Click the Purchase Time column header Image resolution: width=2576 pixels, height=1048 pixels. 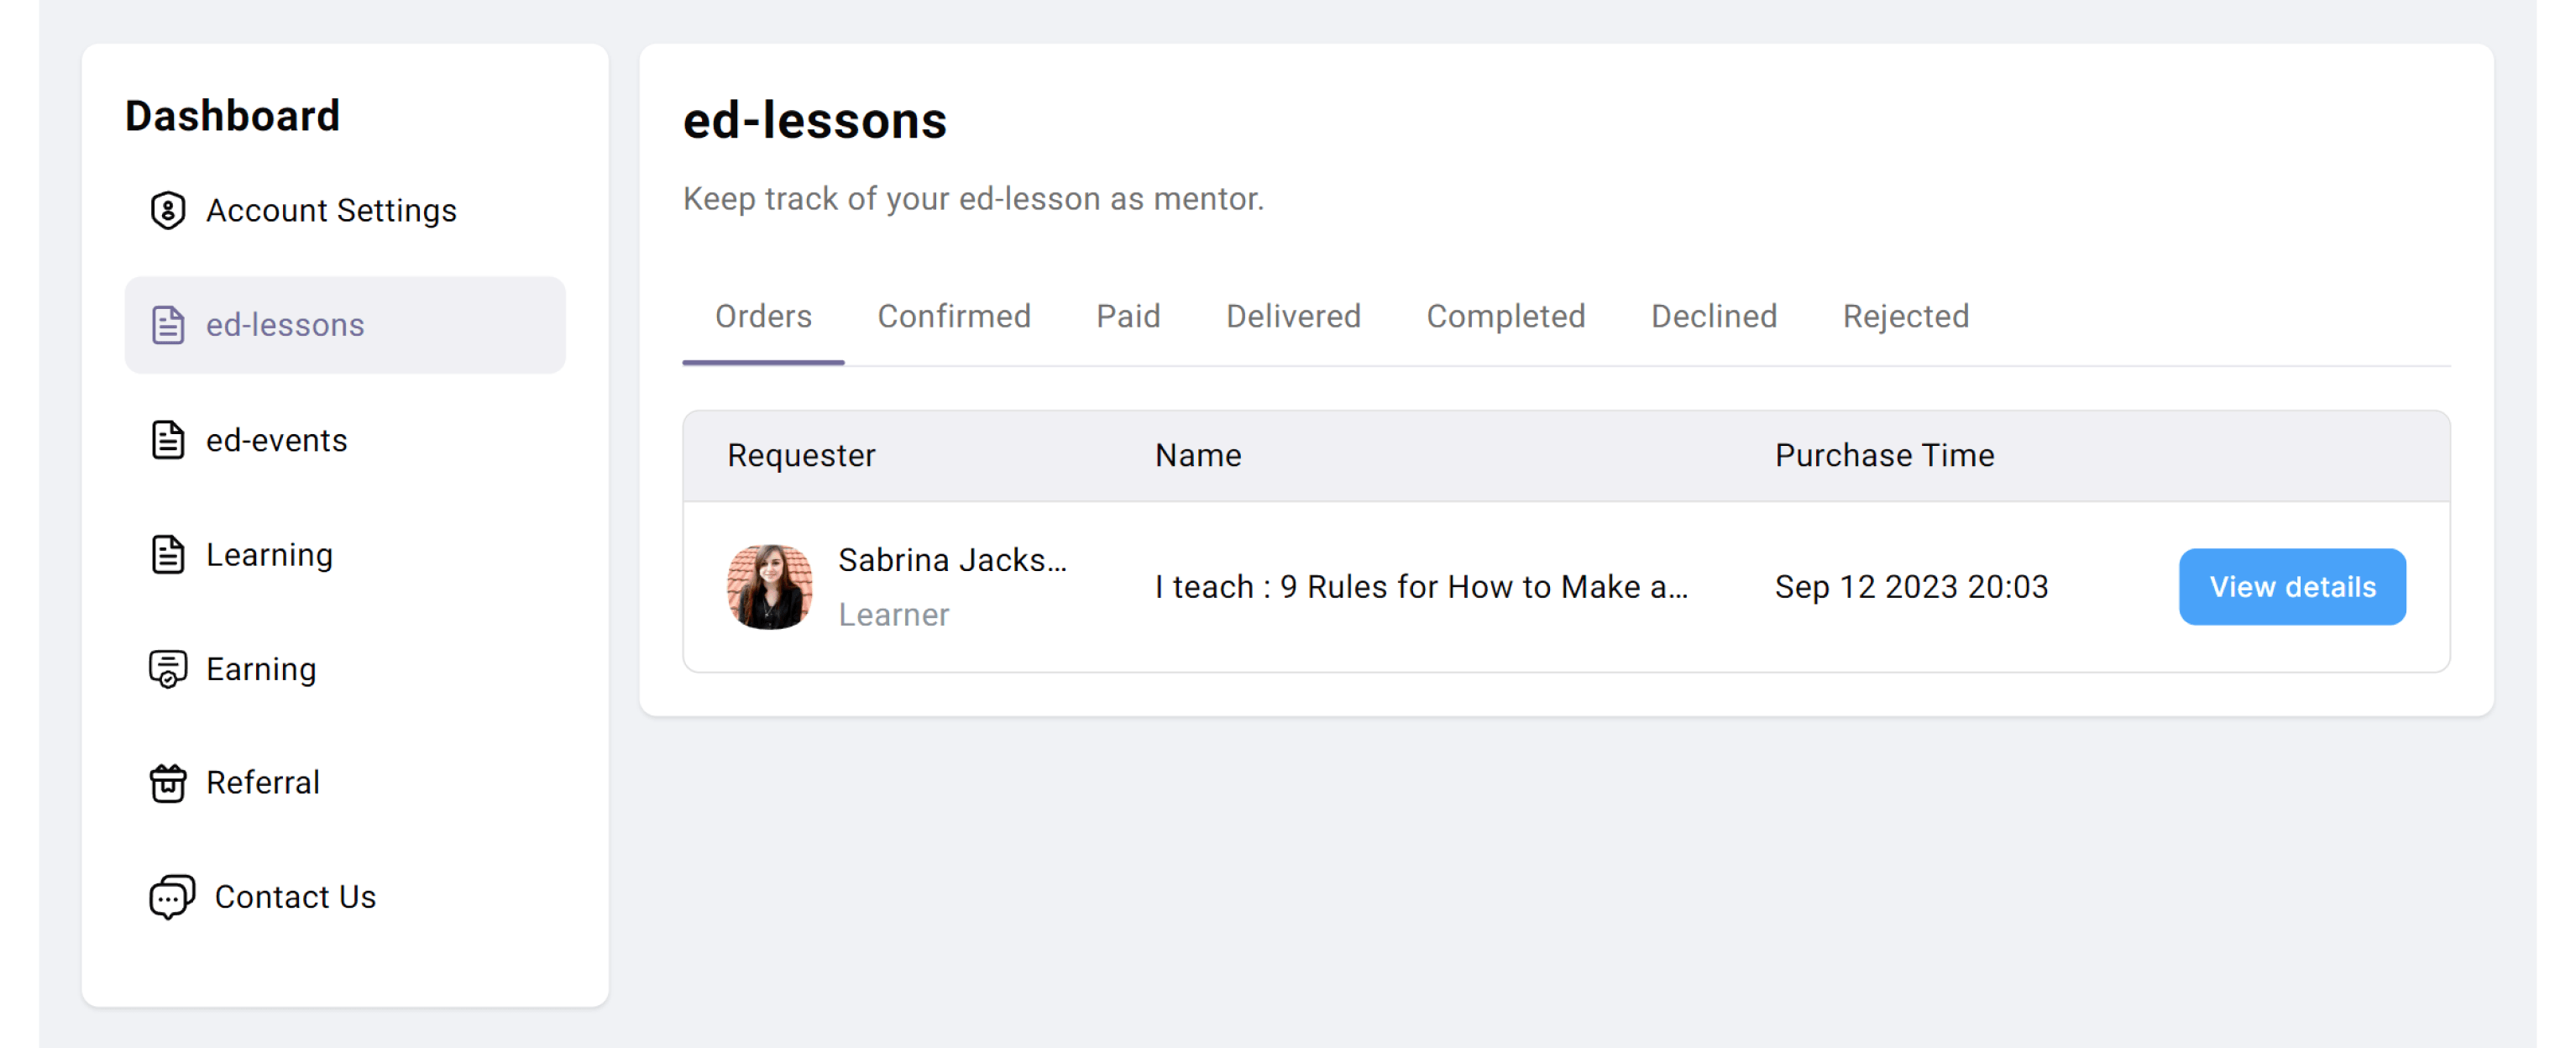pos(1884,455)
